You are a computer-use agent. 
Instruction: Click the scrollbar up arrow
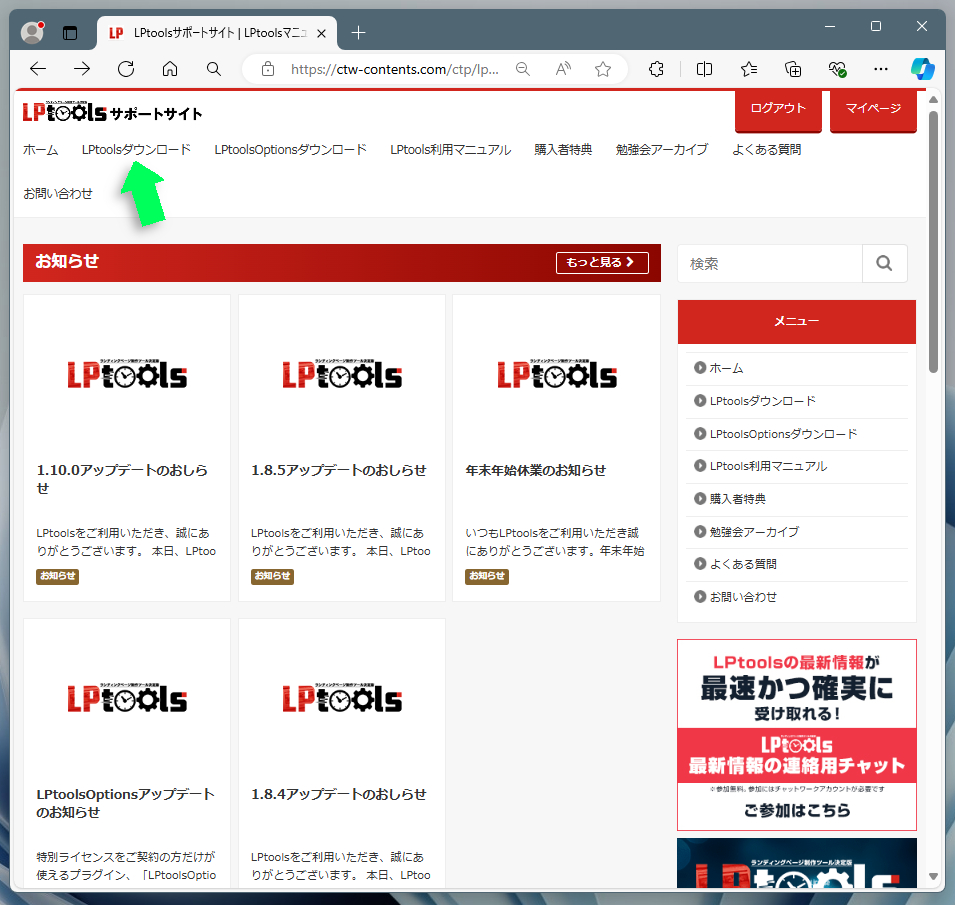click(x=933, y=99)
